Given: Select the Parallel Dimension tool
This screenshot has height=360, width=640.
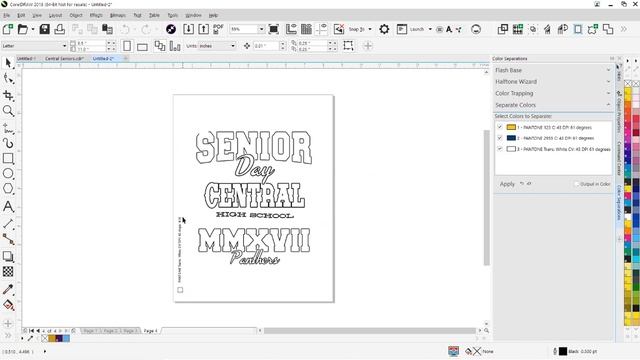Looking at the screenshot, I should coord(8,223).
